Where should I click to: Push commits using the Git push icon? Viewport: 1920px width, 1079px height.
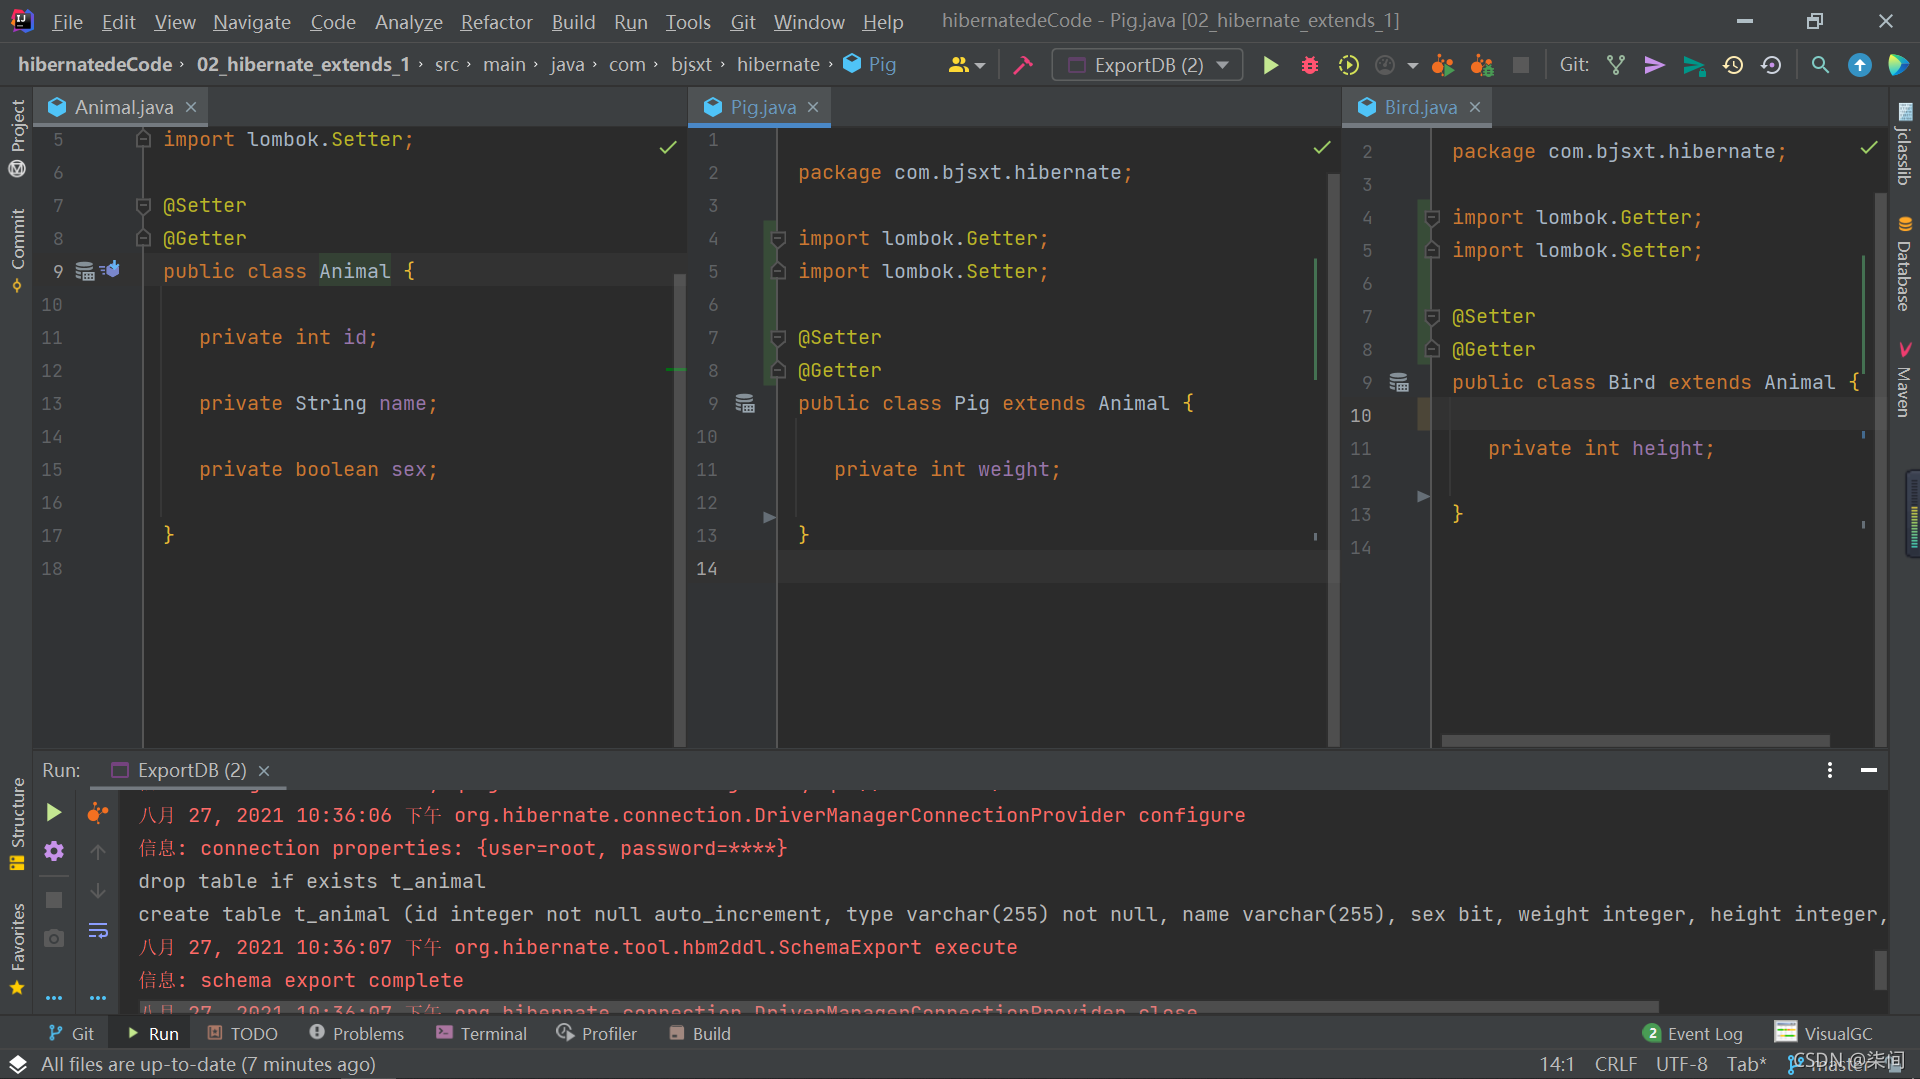(1693, 65)
